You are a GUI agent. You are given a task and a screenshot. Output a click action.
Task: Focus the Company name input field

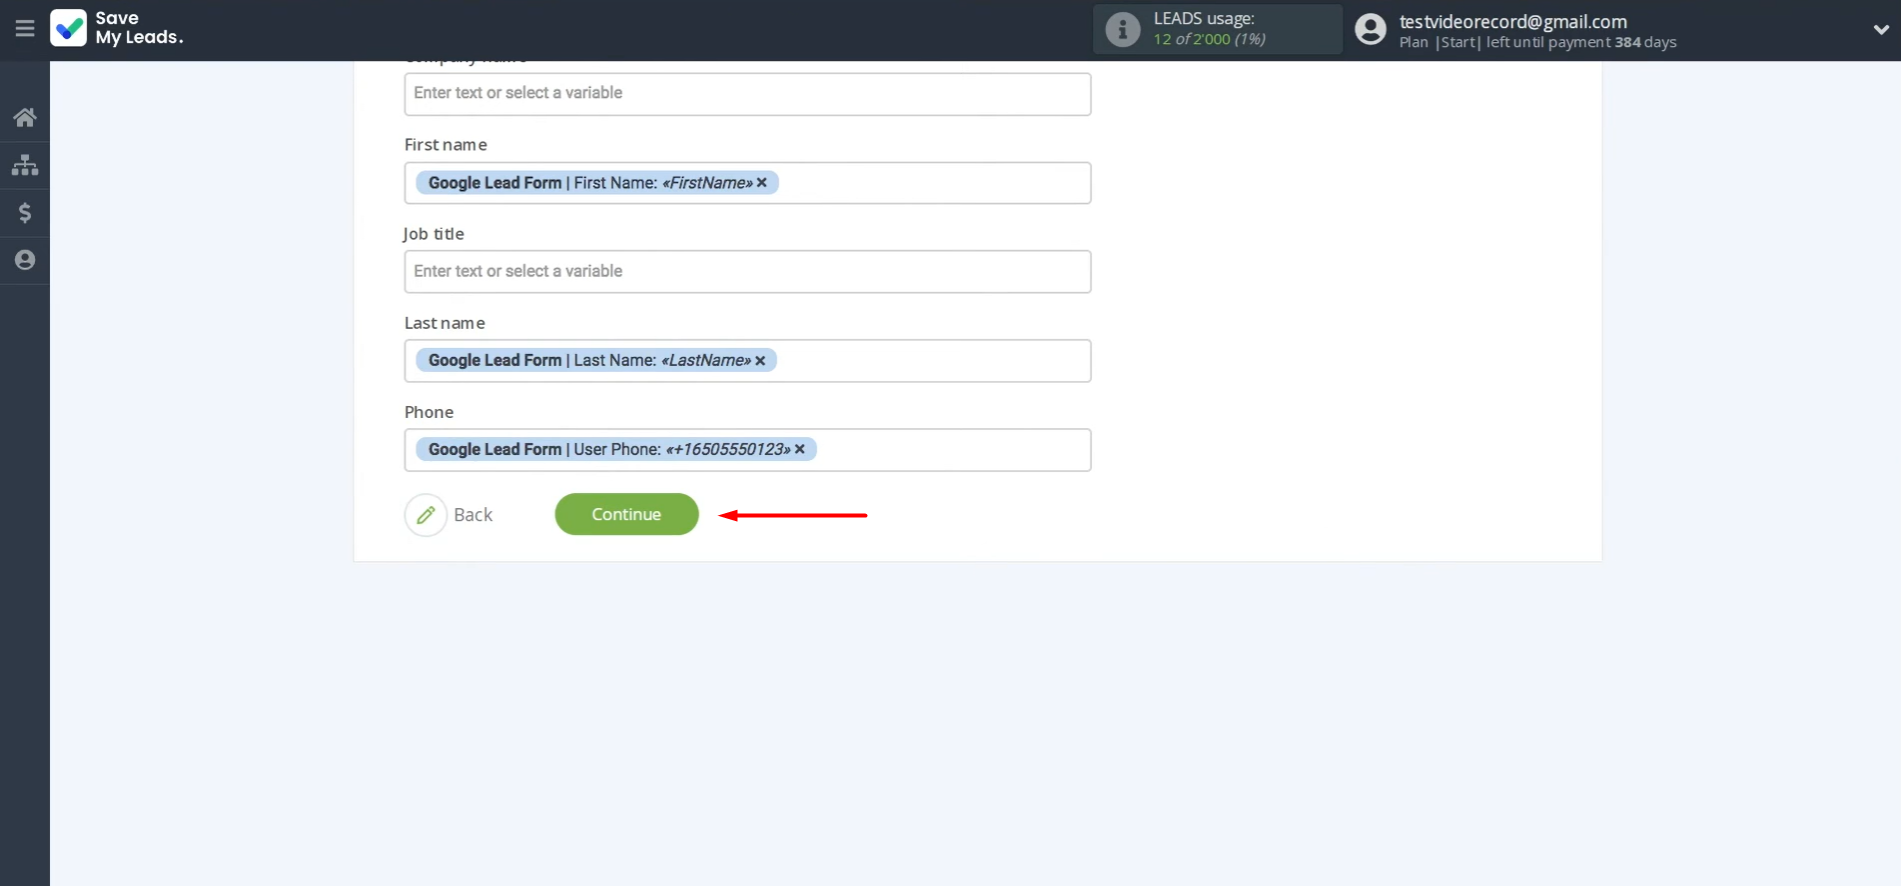[x=747, y=94]
